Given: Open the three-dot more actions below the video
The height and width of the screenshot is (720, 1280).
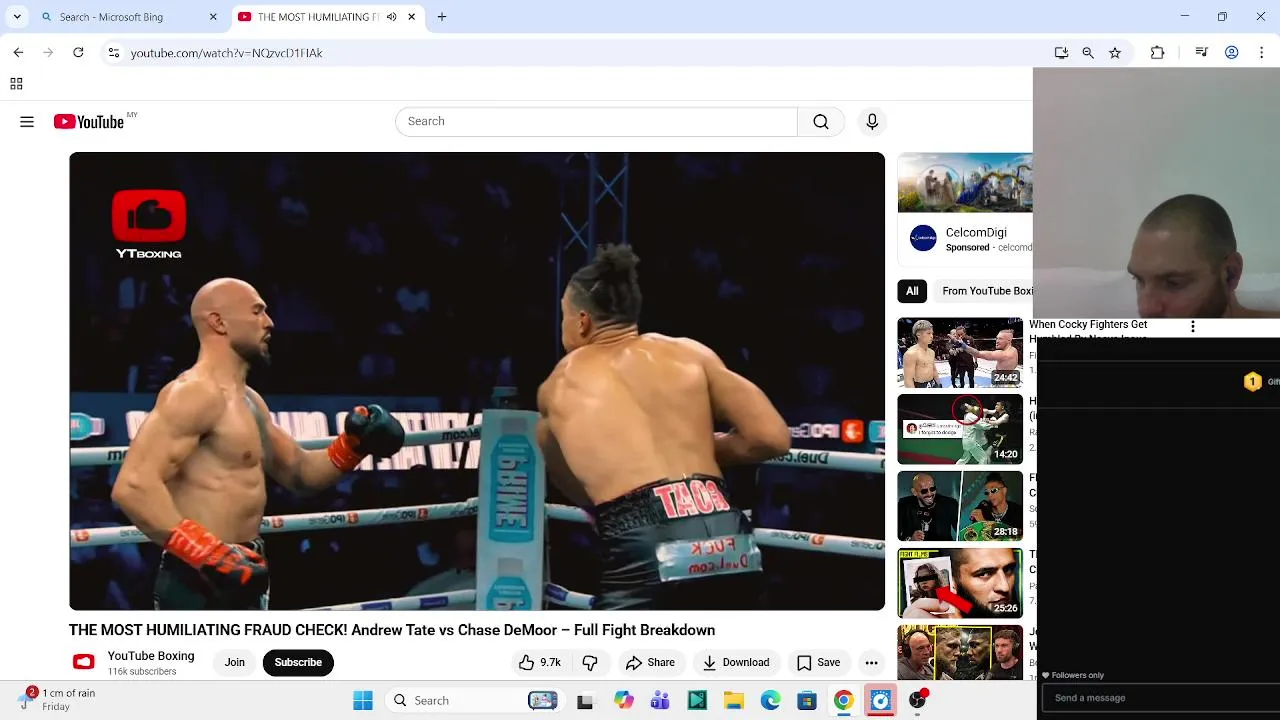Looking at the screenshot, I should 871,662.
